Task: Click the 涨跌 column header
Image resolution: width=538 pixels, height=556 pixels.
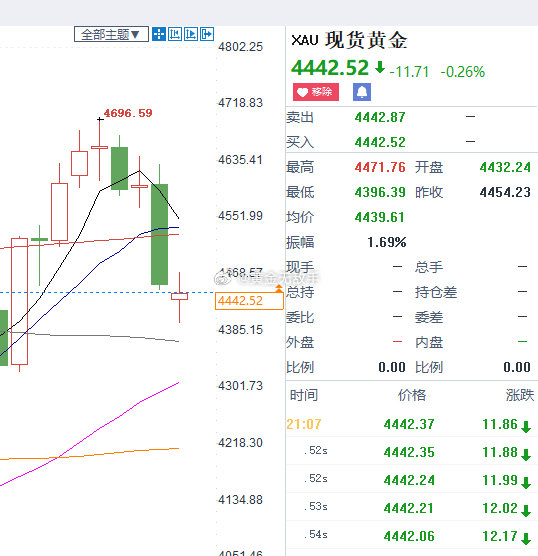Action: [520, 395]
